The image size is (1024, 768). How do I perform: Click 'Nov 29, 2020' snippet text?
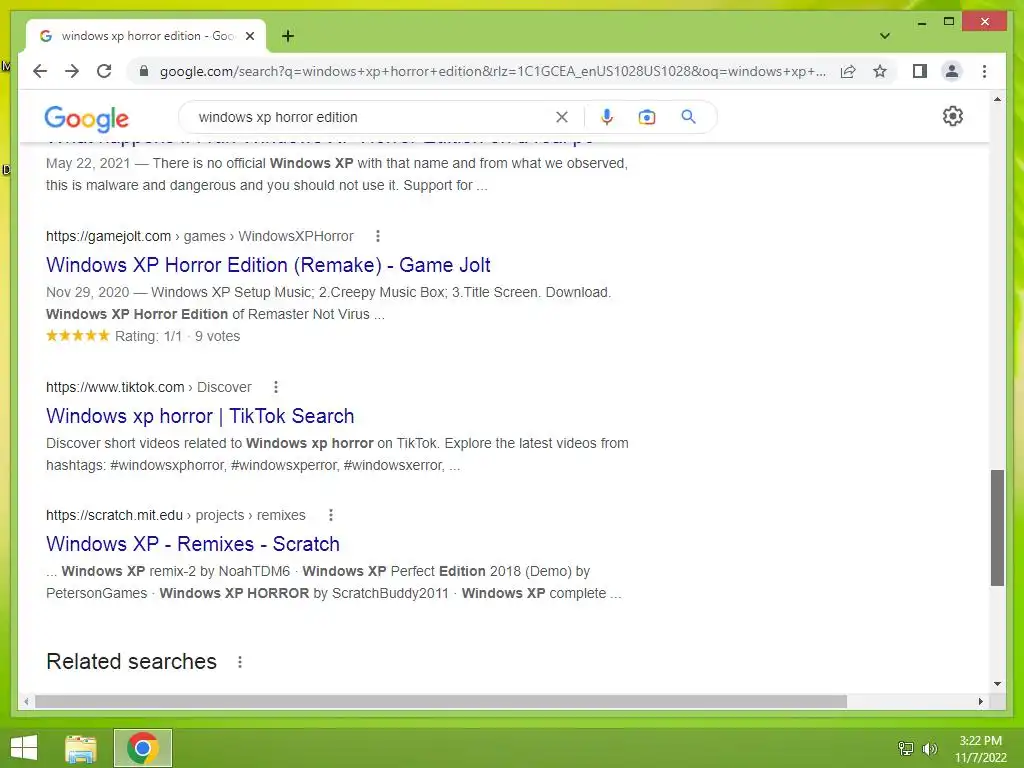[x=88, y=292]
